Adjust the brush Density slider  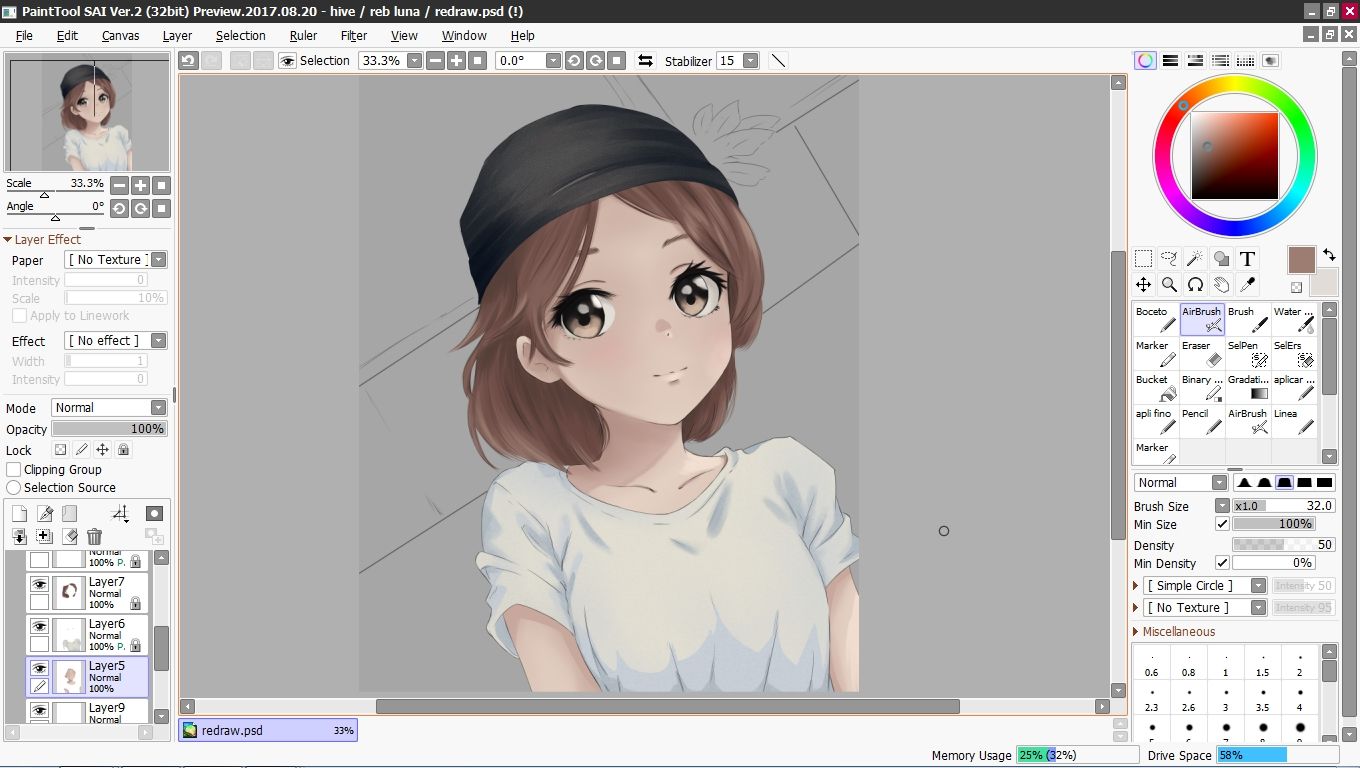(1284, 545)
